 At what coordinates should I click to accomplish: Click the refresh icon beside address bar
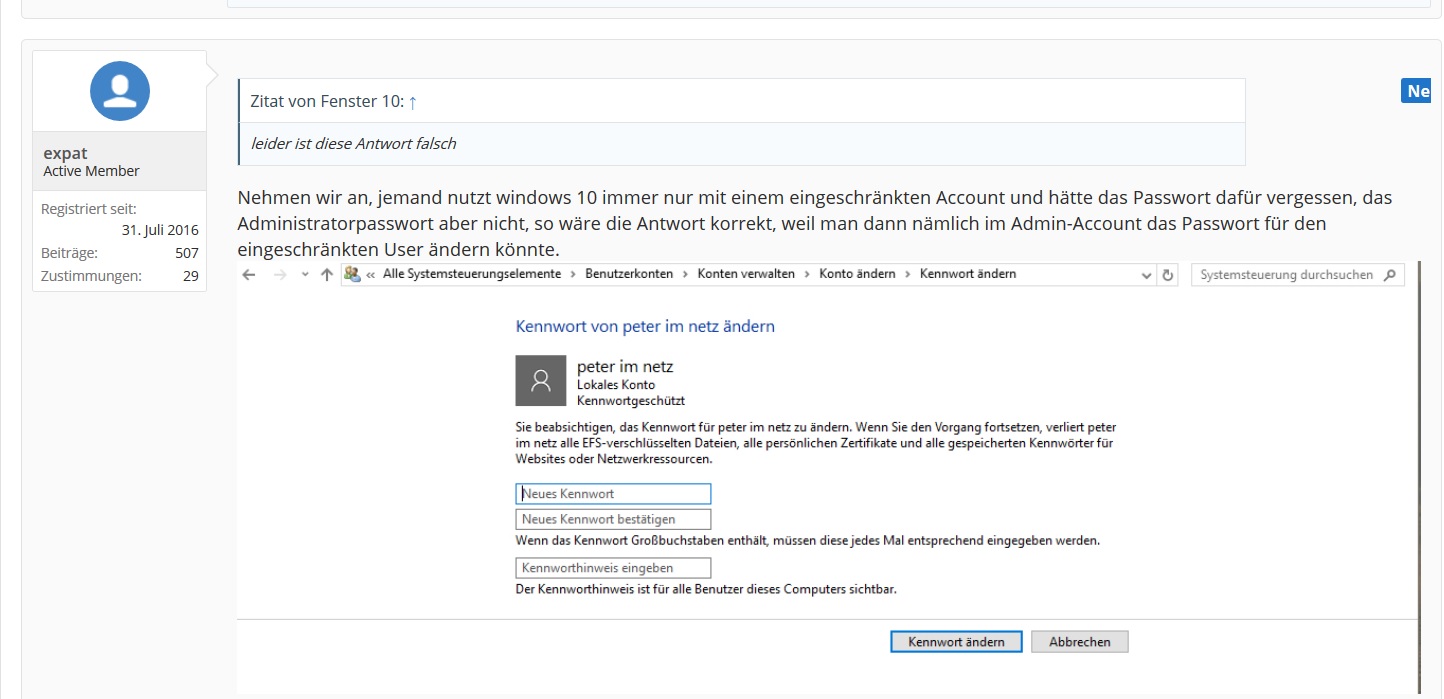pyautogui.click(x=1167, y=275)
